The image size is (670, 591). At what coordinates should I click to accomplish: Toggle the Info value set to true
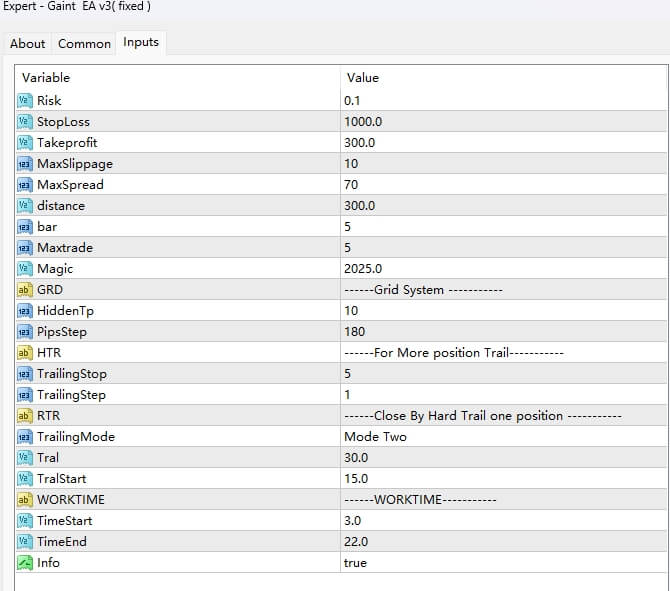click(355, 562)
